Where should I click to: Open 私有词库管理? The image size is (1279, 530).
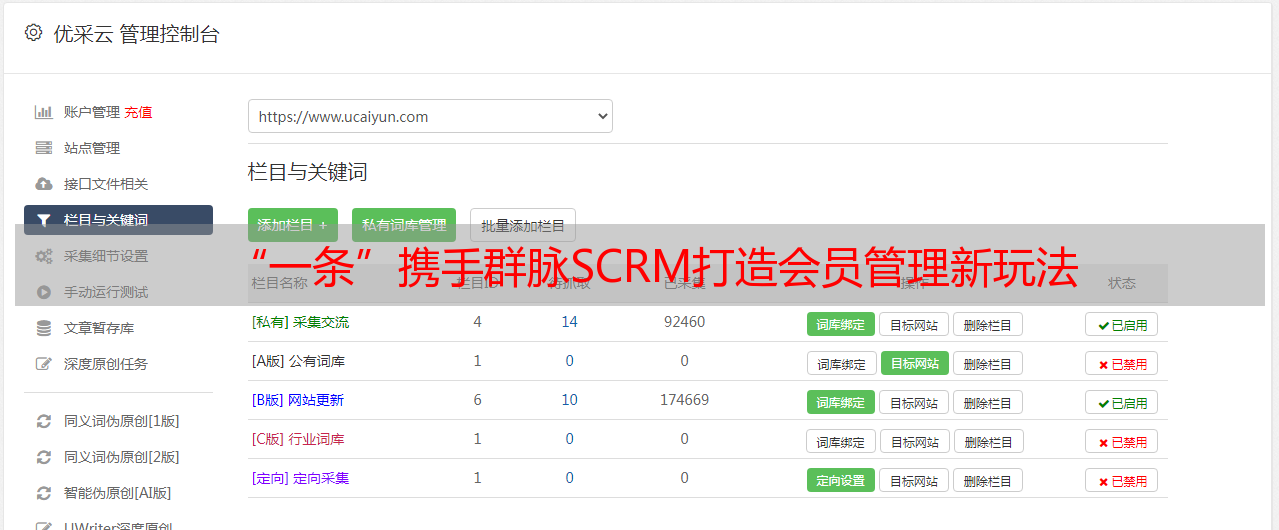[404, 225]
